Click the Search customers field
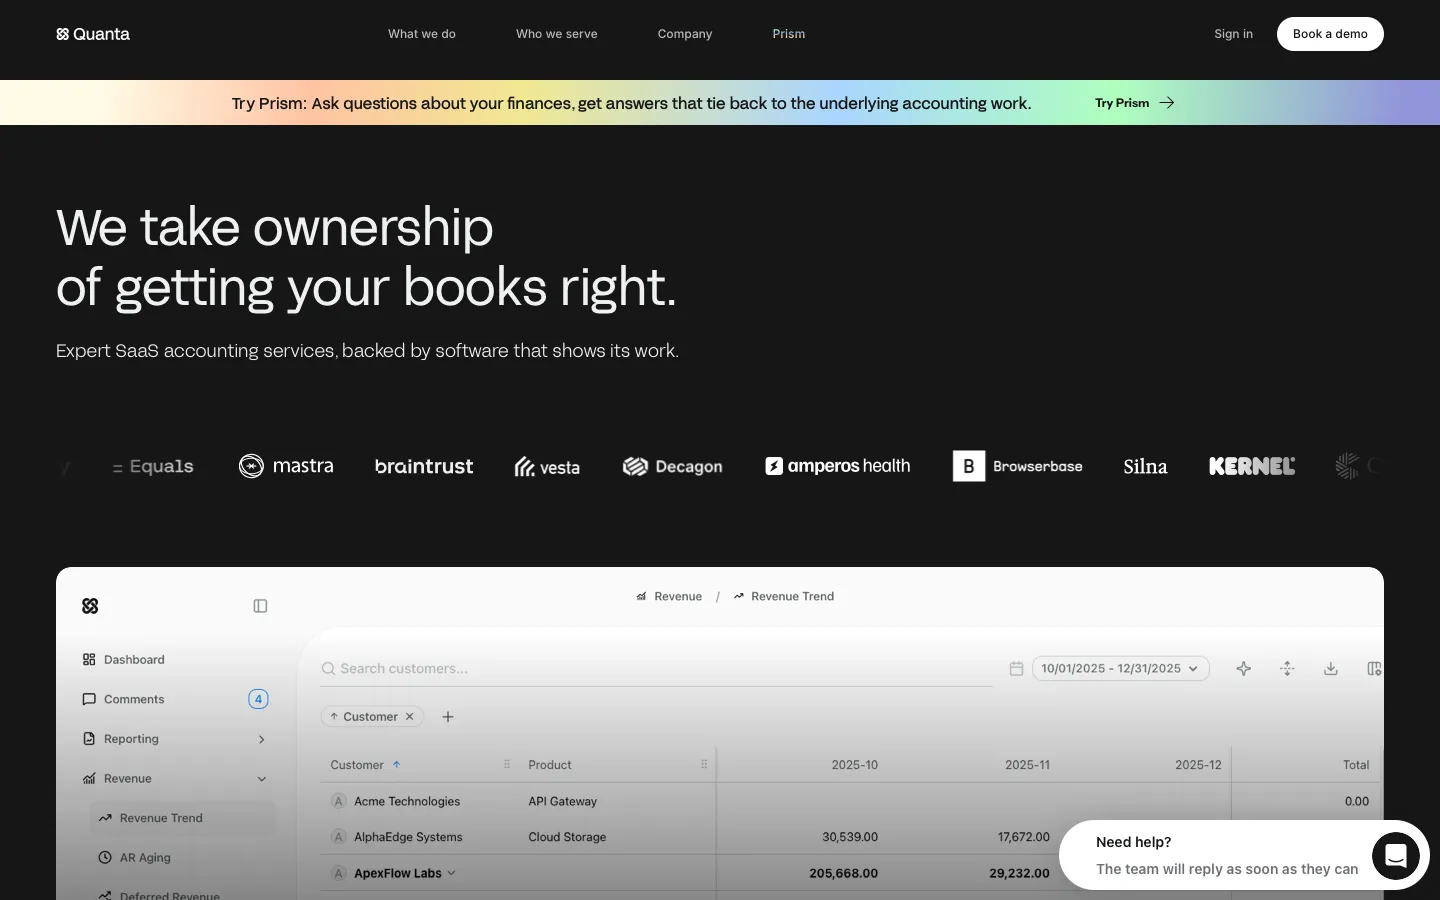Screen dimensions: 1440x900 pos(656,668)
